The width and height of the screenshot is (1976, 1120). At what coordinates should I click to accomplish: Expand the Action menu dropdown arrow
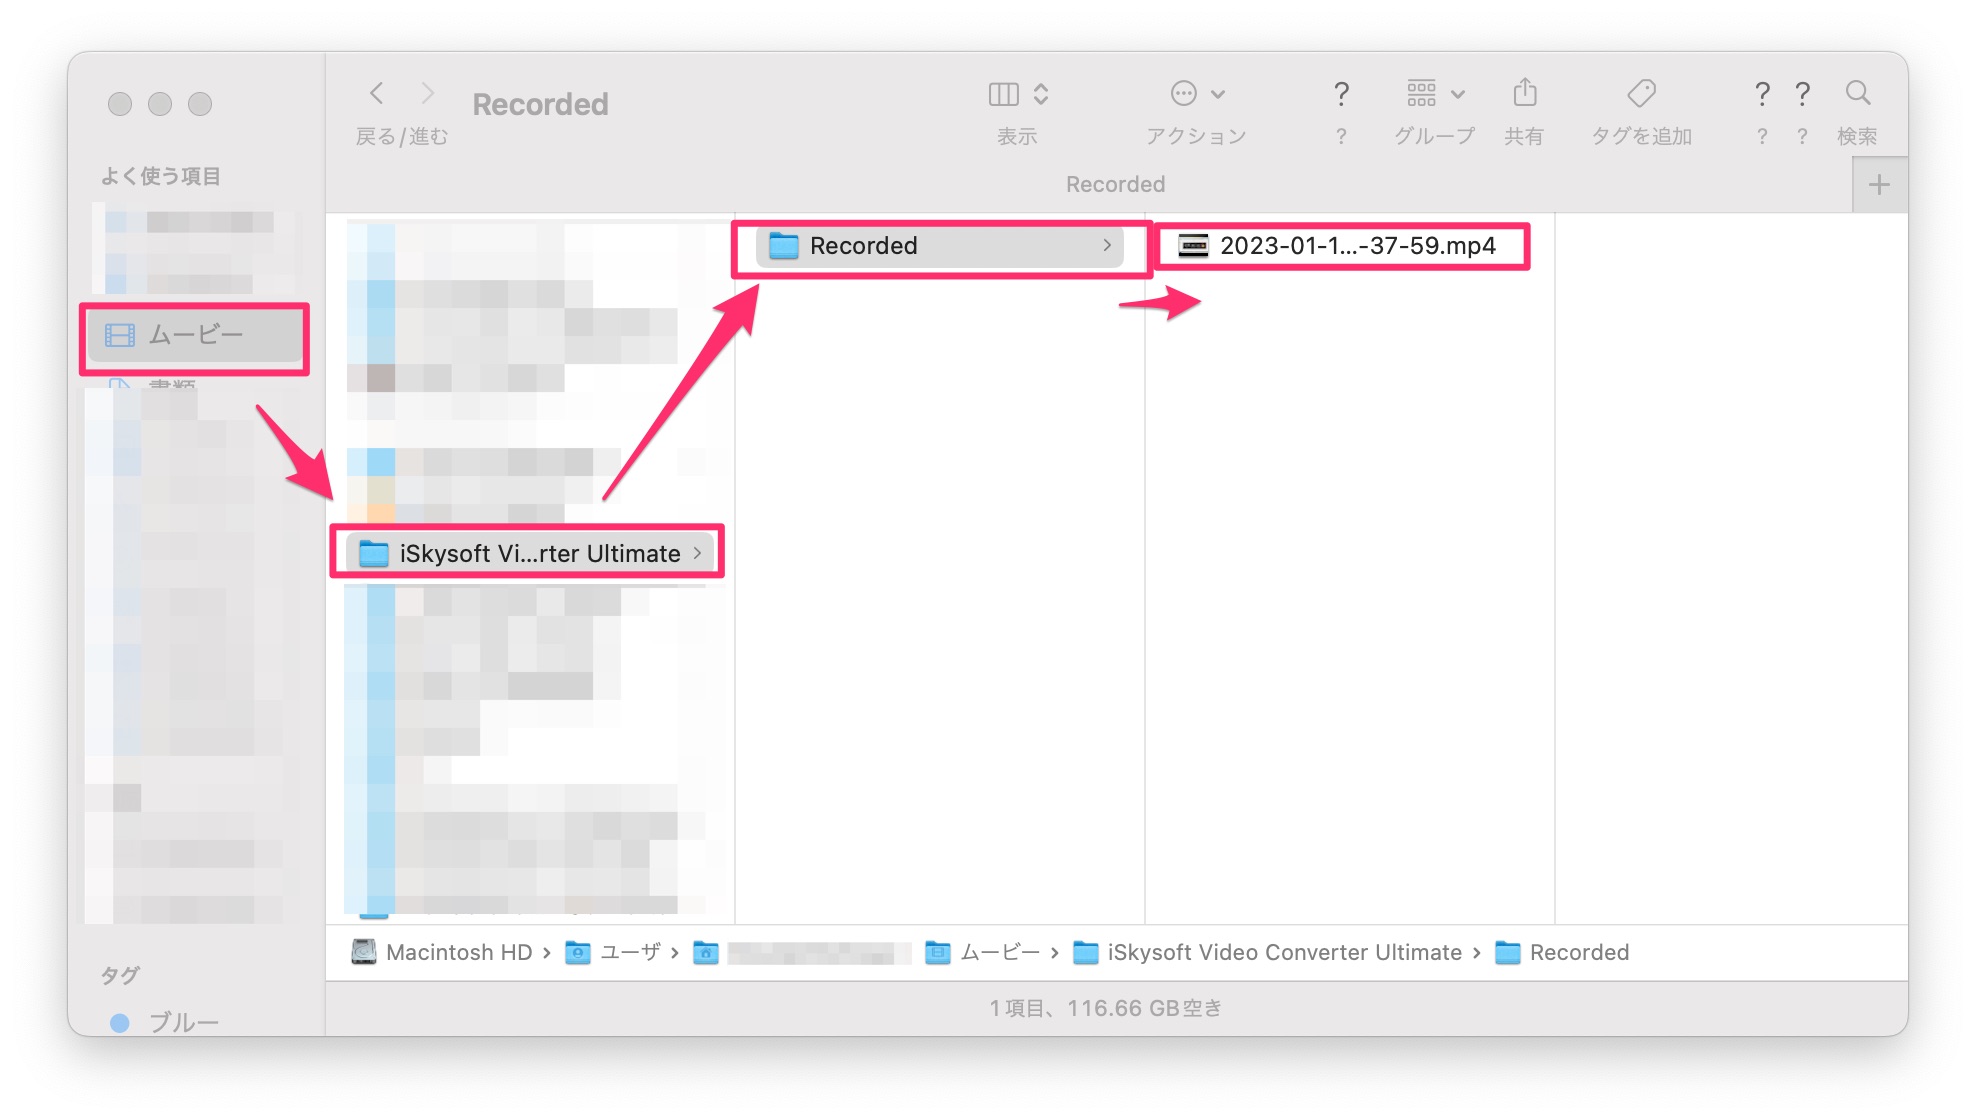tap(1218, 95)
